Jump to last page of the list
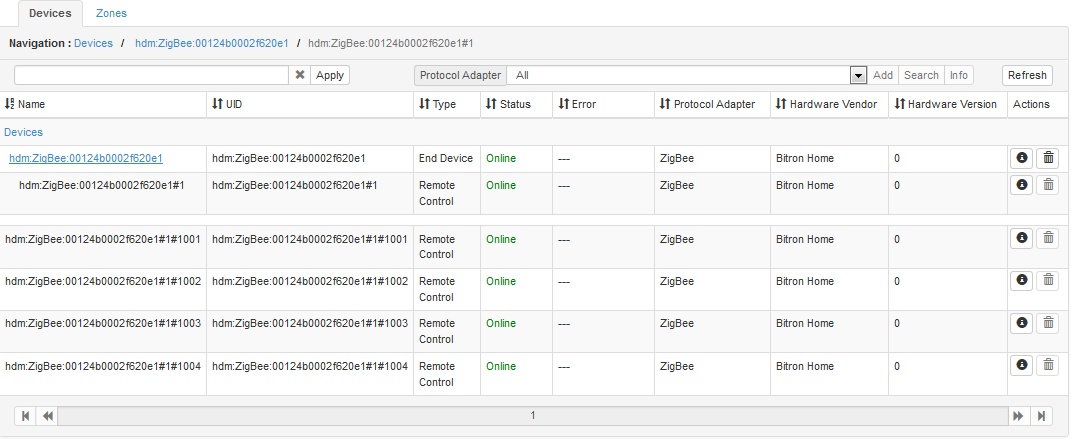Viewport: 1073px width, 442px height. point(1042,416)
